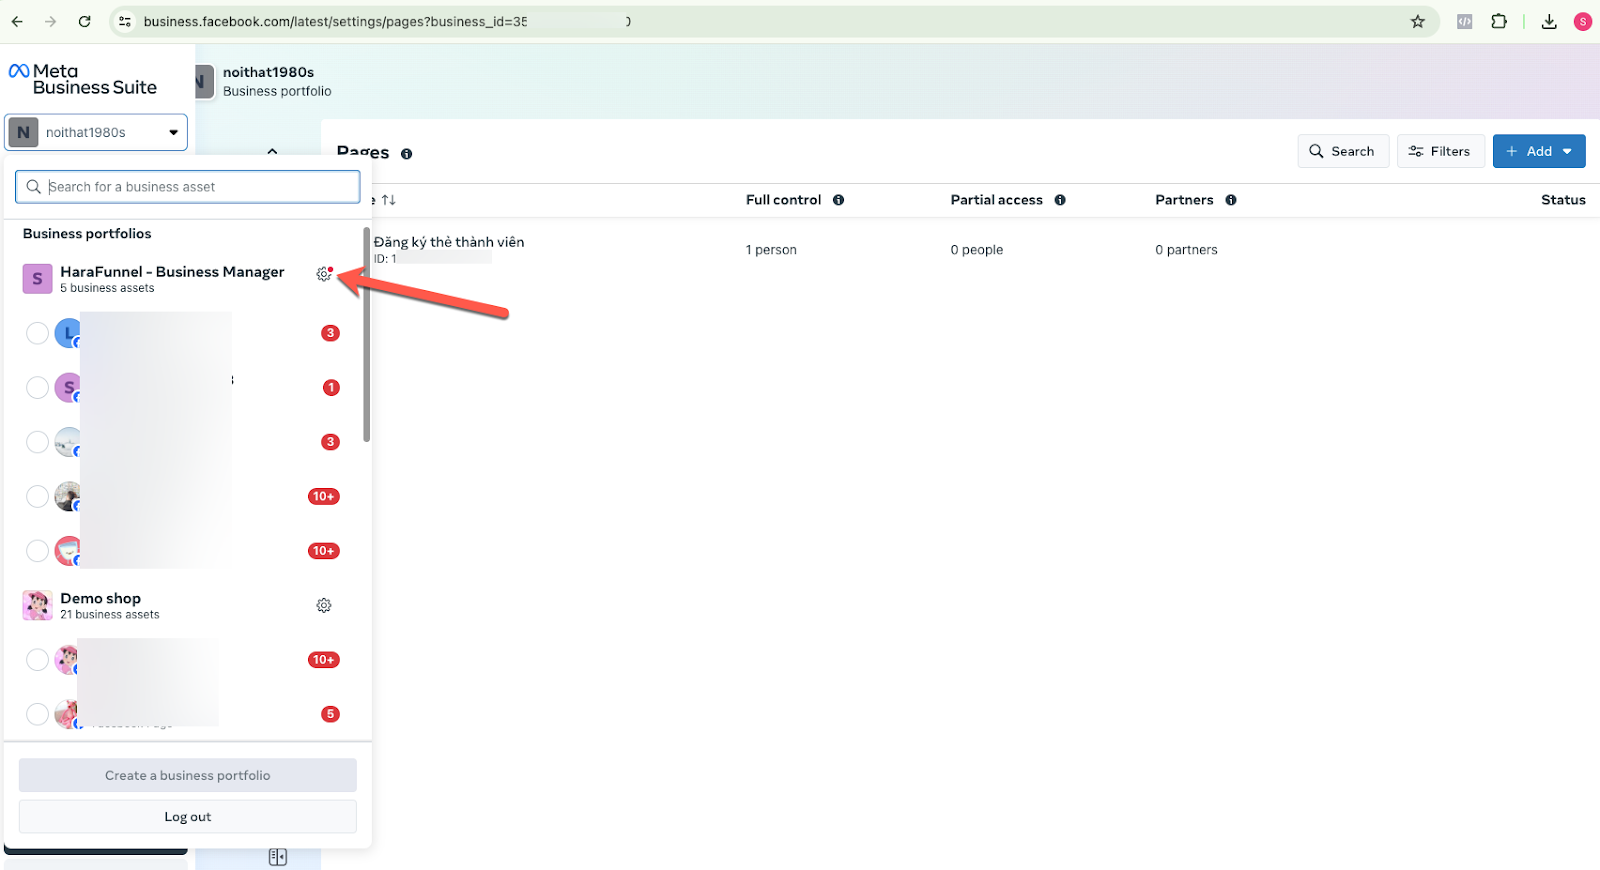Viewport: 1600px width, 870px height.
Task: Show info tooltip for Partial access column
Action: coord(1060,200)
